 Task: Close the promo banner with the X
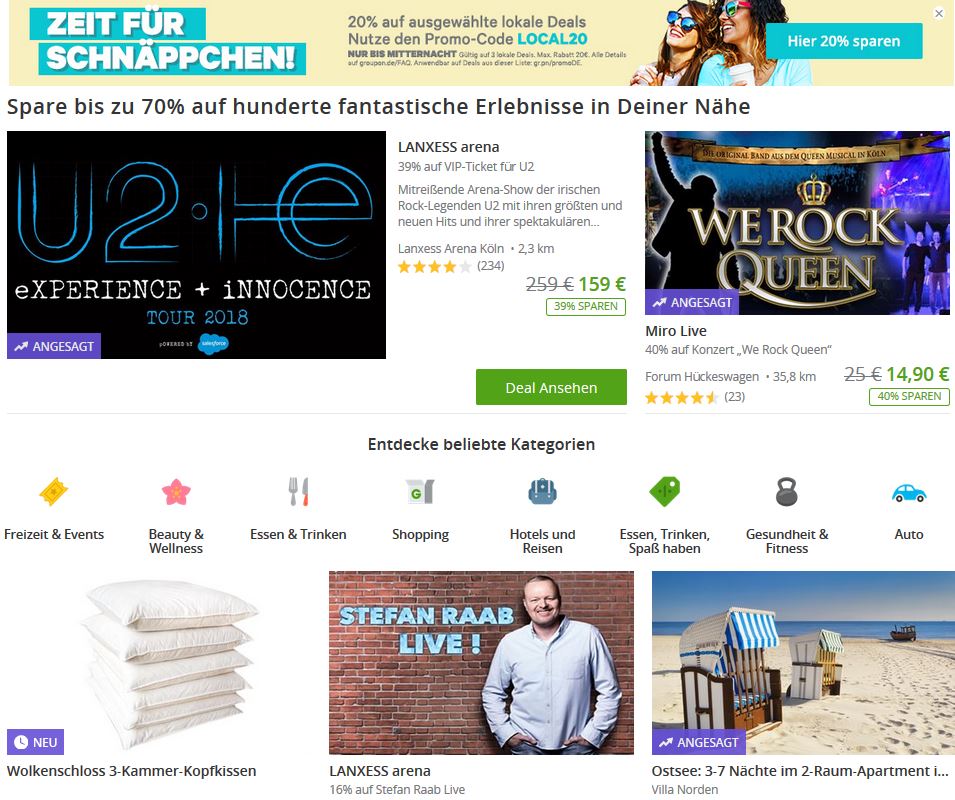939,13
